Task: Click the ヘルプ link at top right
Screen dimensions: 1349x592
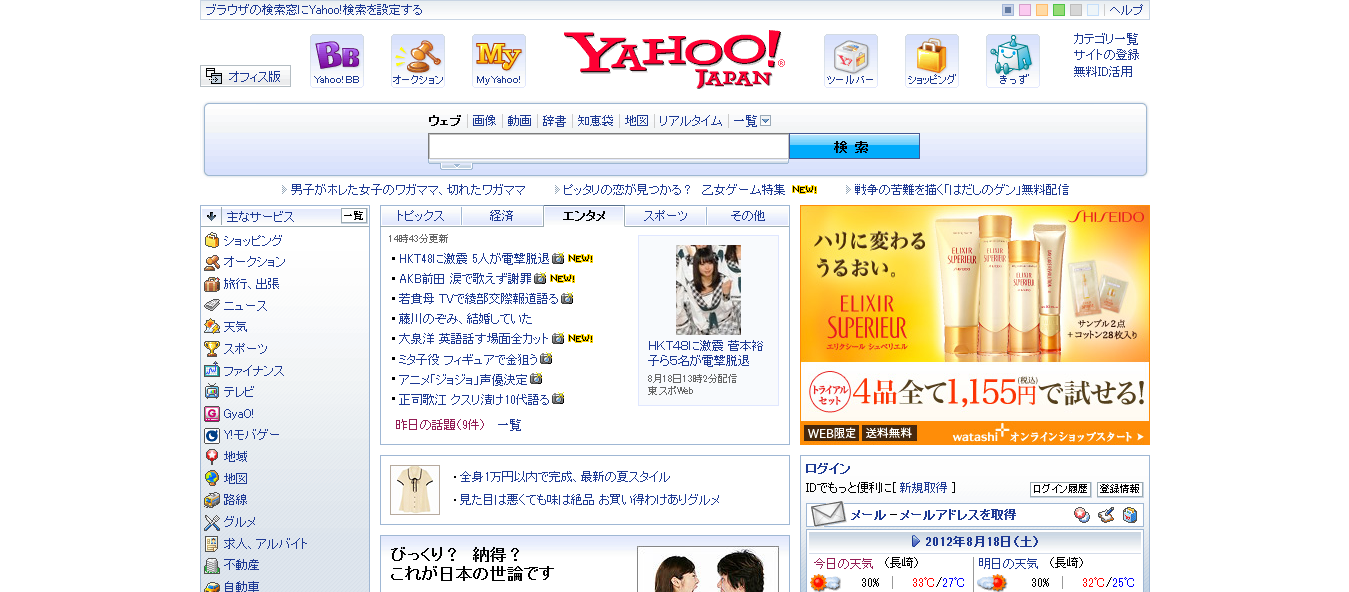Action: (1126, 10)
